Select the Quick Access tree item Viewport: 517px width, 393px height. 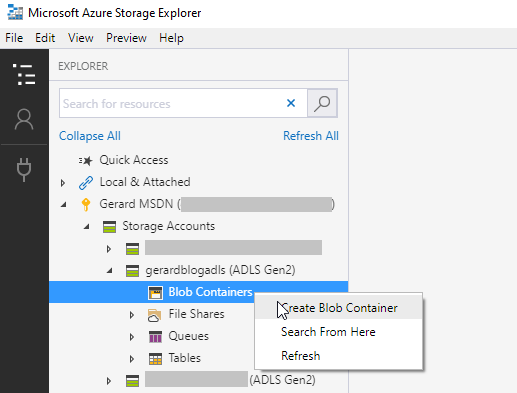point(134,160)
